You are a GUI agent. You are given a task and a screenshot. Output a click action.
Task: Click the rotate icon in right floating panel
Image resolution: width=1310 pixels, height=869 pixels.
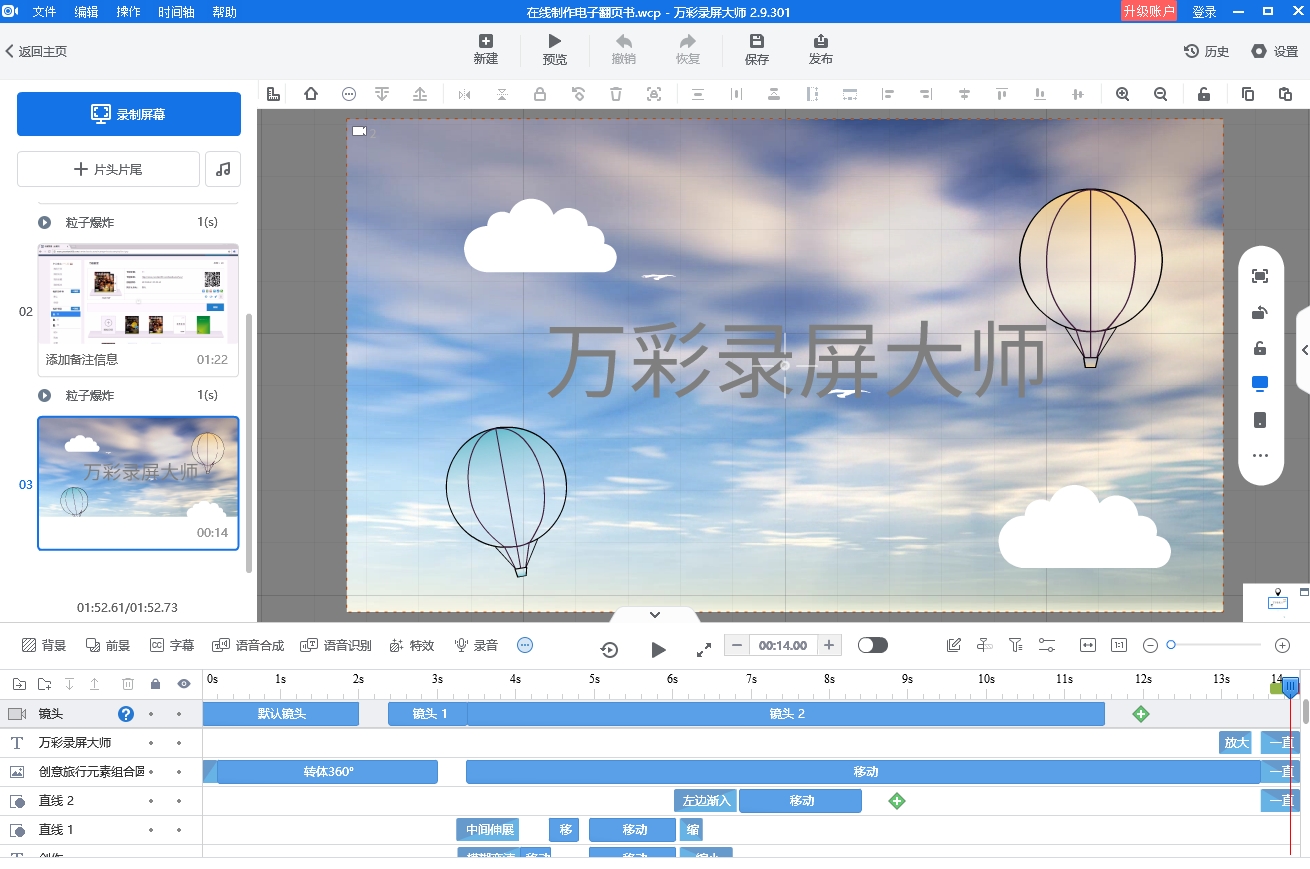(x=1260, y=312)
